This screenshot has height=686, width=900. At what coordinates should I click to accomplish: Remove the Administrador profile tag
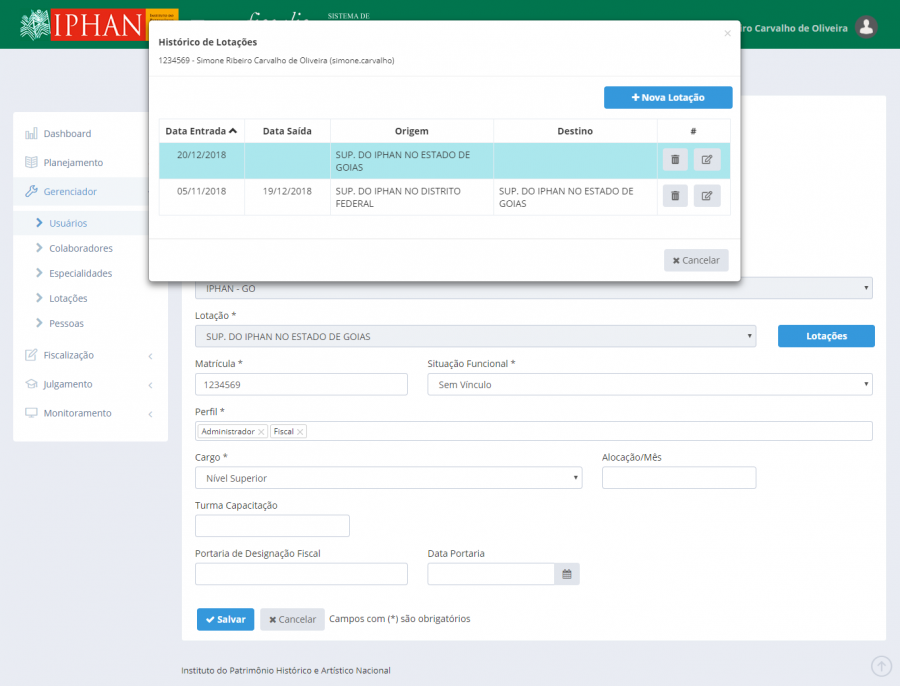click(261, 432)
